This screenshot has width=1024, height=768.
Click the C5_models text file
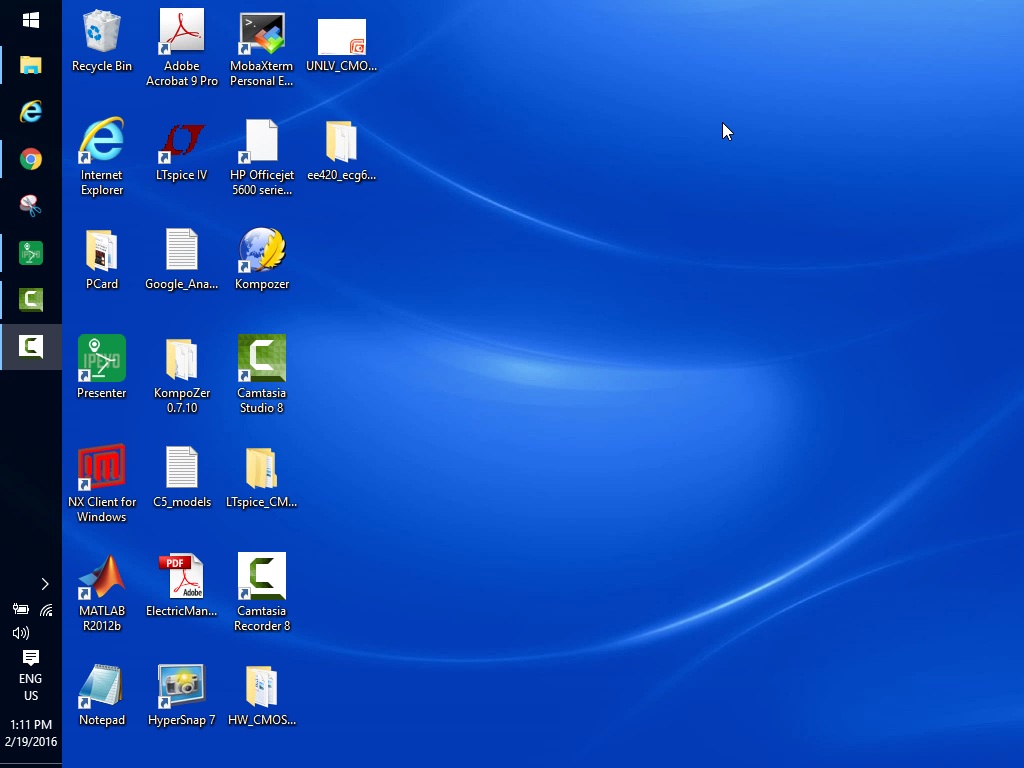(182, 470)
